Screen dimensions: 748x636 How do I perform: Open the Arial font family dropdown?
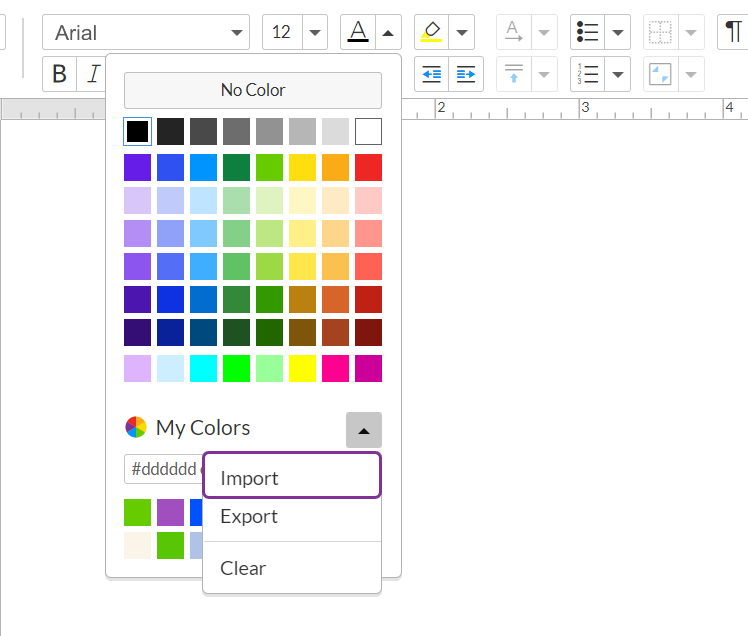(146, 32)
